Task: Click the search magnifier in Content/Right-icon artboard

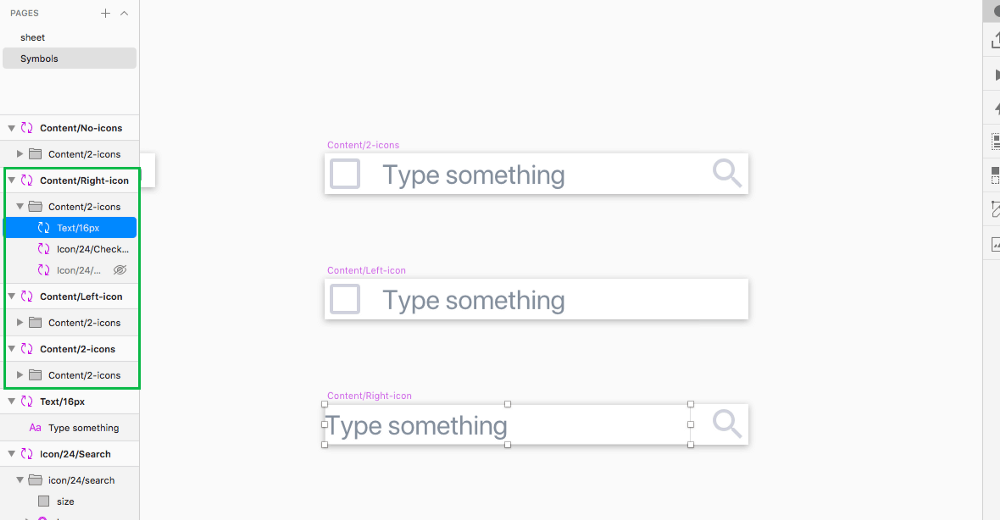Action: [727, 424]
